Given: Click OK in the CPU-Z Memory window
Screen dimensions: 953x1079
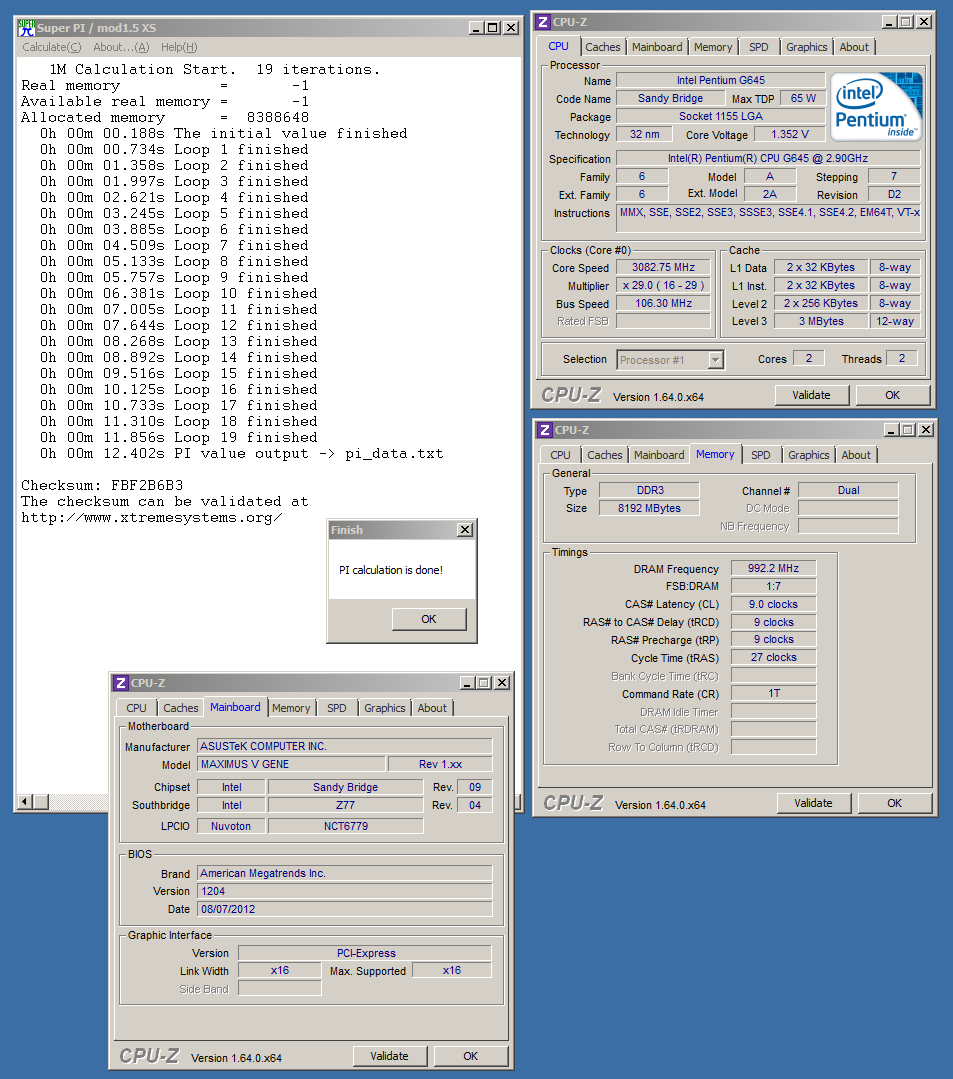Looking at the screenshot, I should click(x=895, y=803).
